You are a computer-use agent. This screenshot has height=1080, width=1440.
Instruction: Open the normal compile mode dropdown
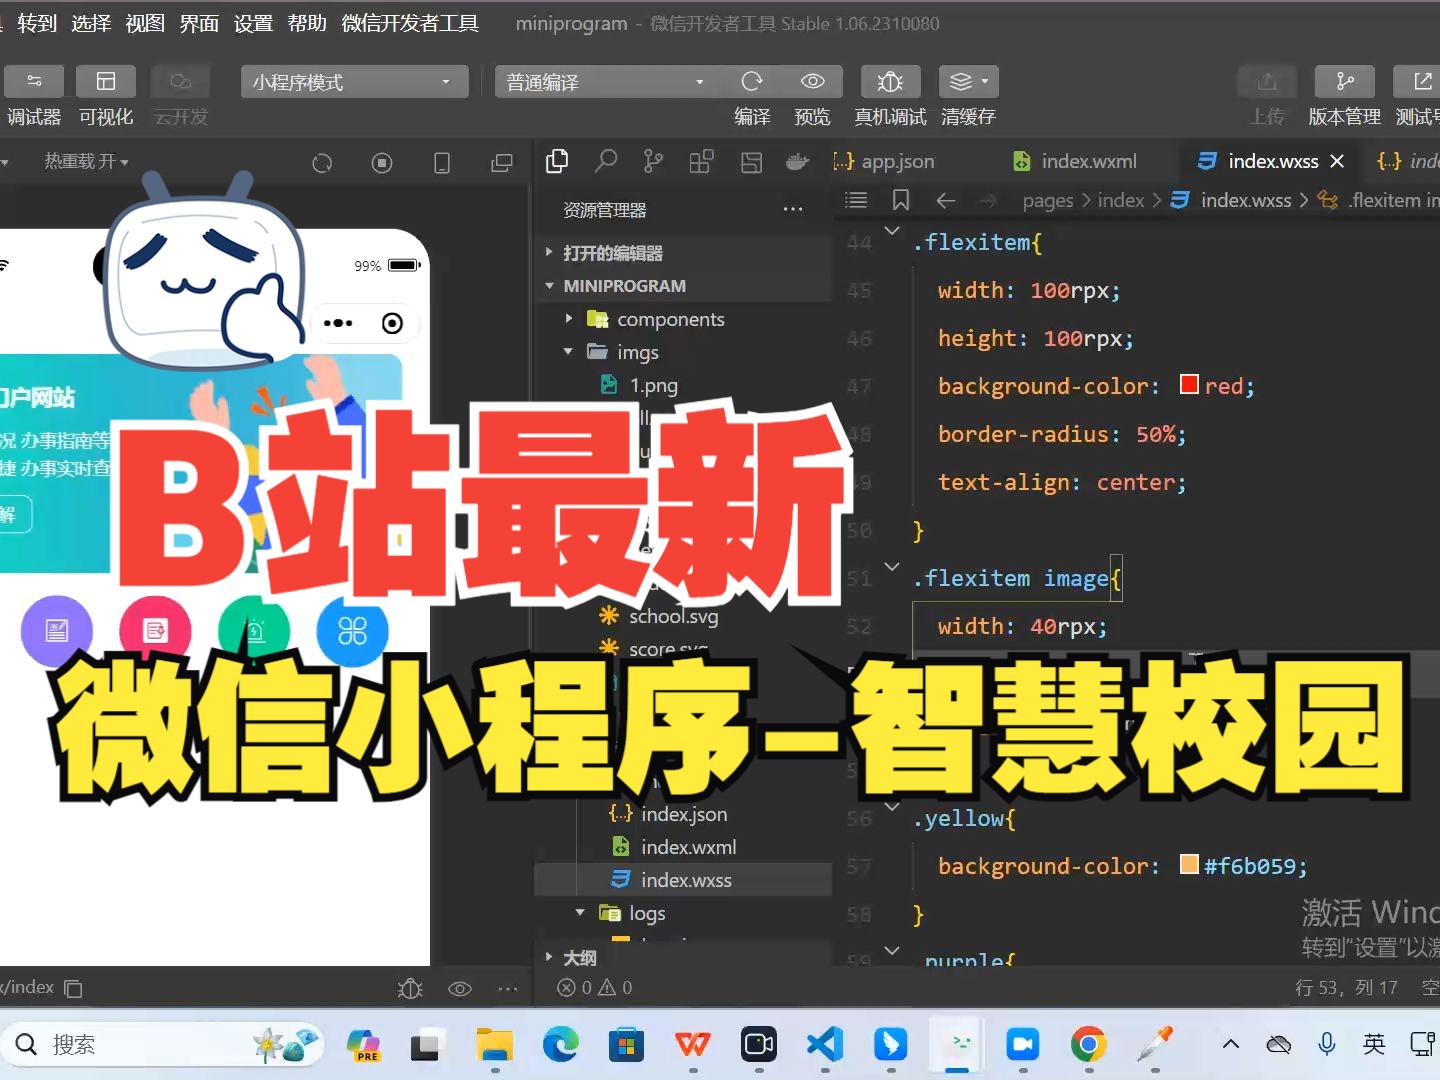click(x=606, y=82)
